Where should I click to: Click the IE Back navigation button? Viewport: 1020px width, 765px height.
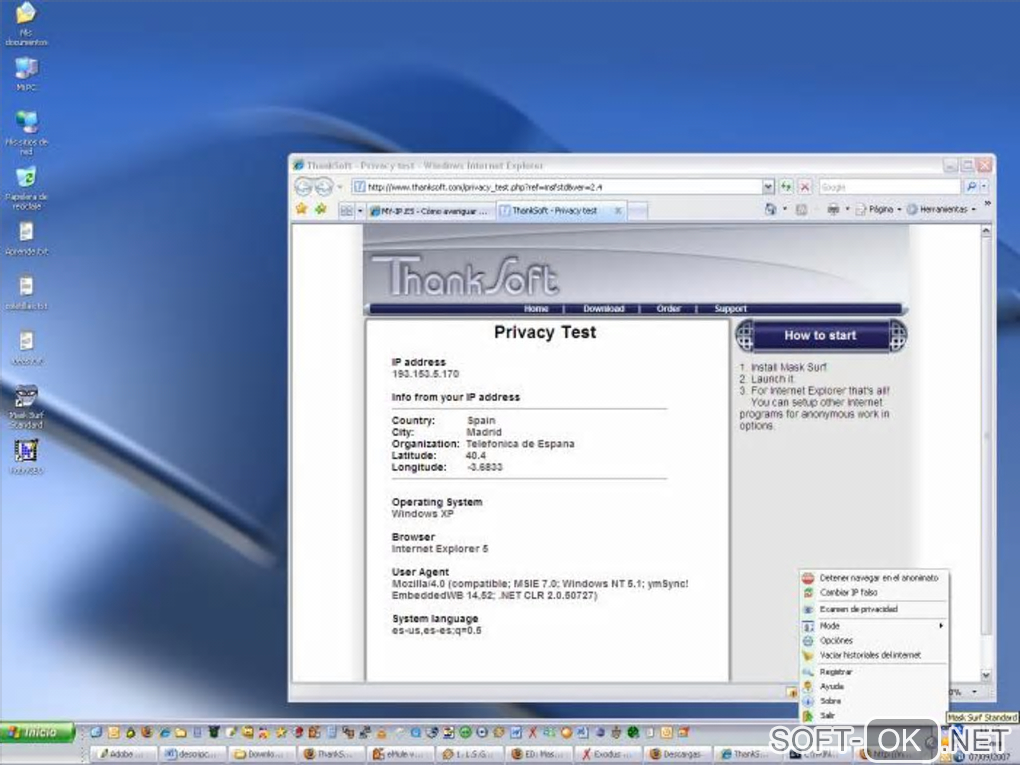303,187
